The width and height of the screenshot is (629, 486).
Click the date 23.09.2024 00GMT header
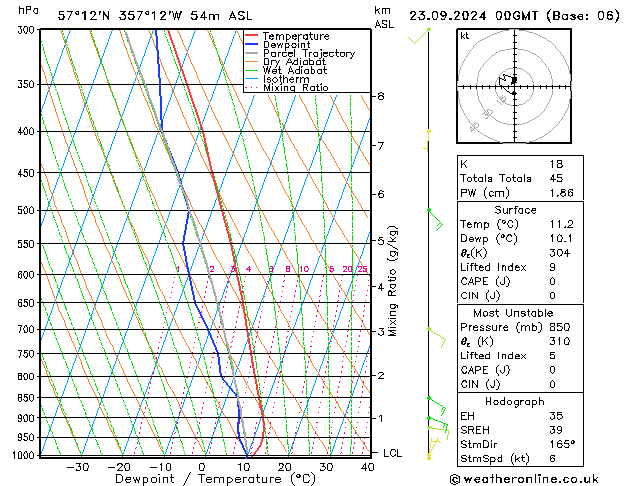pyautogui.click(x=473, y=16)
